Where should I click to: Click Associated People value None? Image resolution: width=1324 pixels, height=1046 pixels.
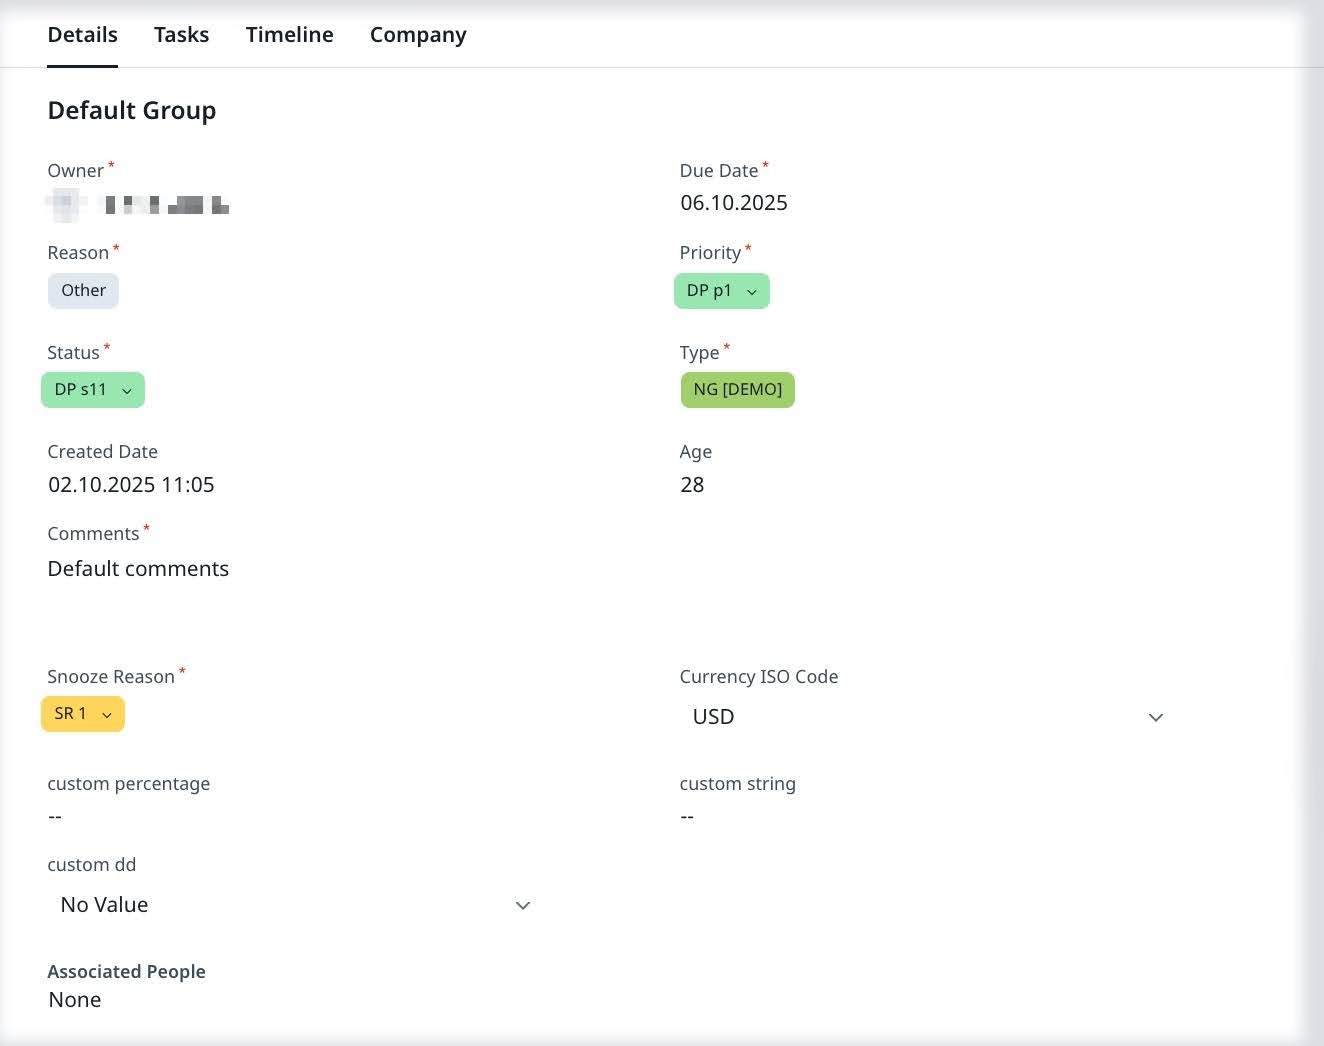click(74, 999)
